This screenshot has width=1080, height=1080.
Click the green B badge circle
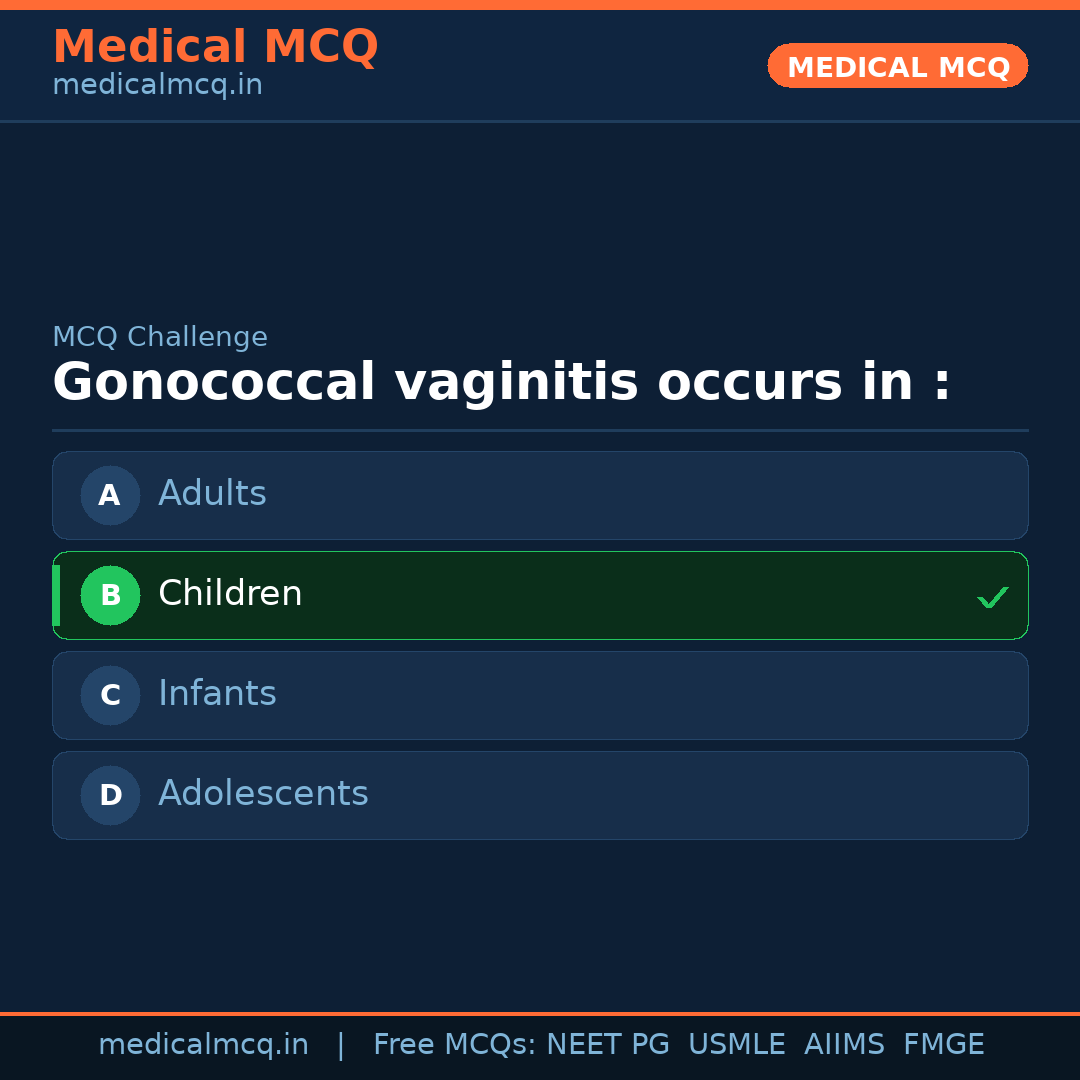click(x=110, y=595)
